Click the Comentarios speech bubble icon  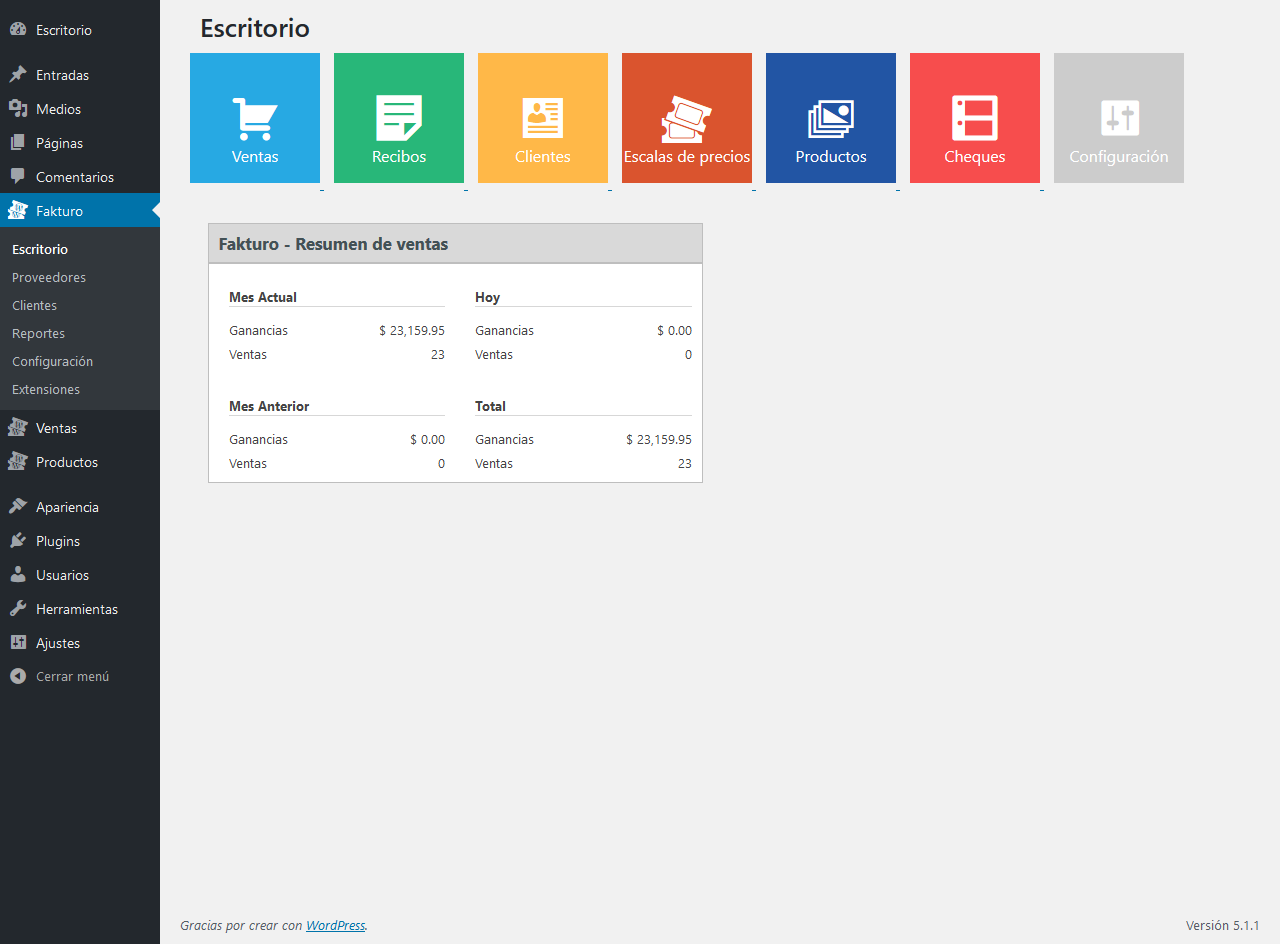(x=18, y=177)
